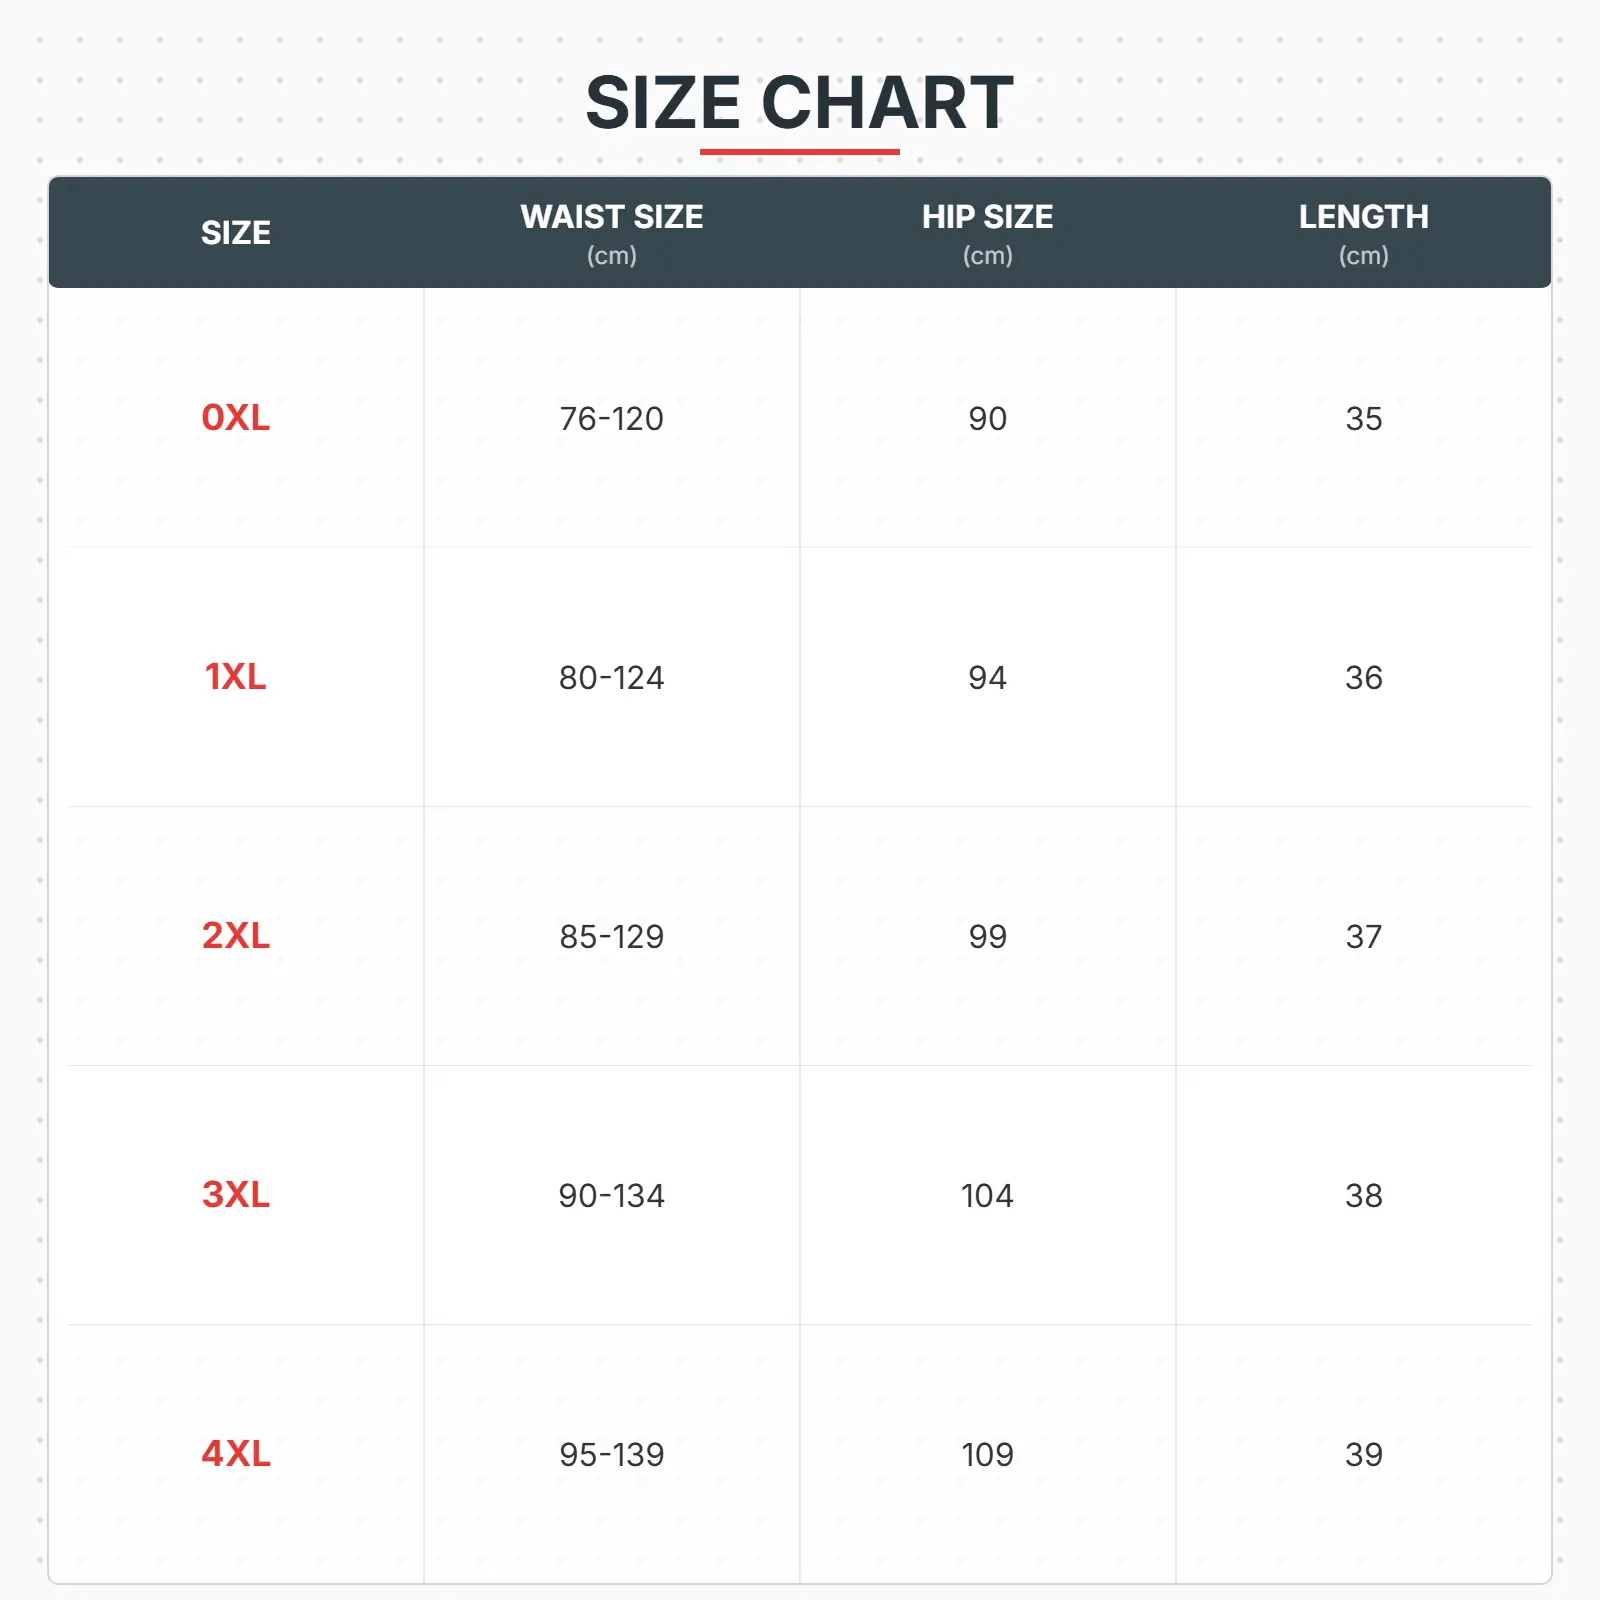Choose the 2XL size label

point(236,936)
